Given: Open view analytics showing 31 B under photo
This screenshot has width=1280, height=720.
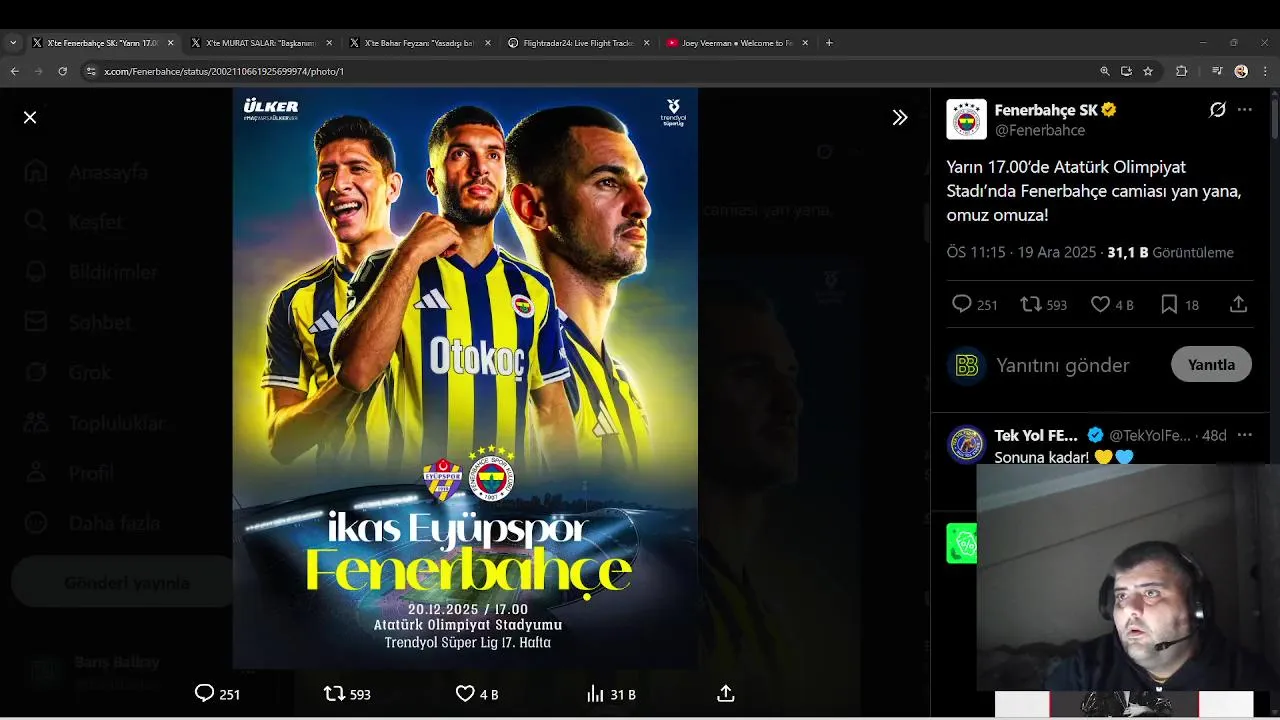Looking at the screenshot, I should coord(610,694).
